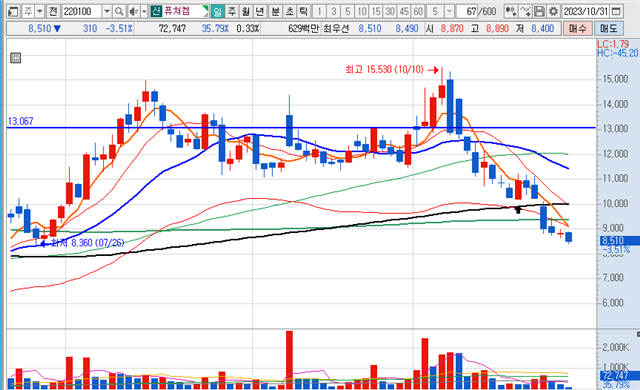This screenshot has width=640, height=390.
Task: Select the 10 interval button
Action: (362, 11)
